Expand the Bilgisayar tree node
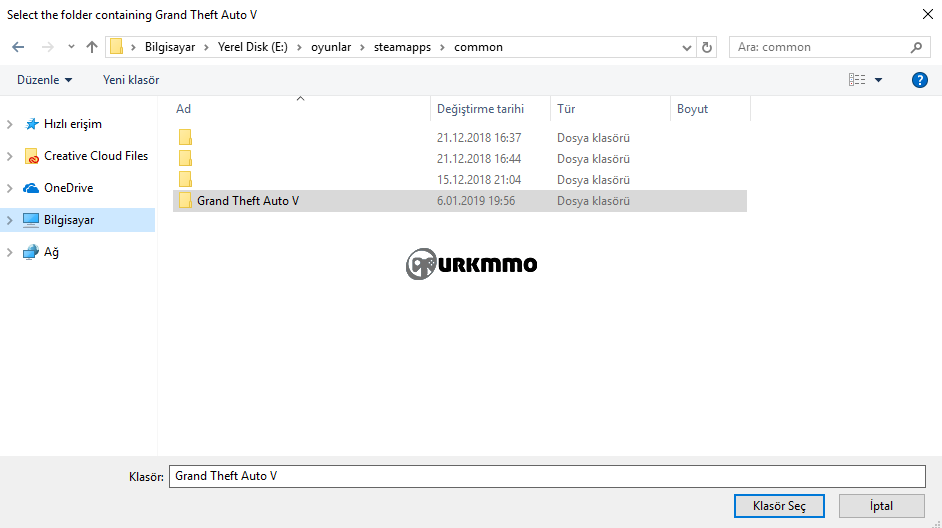 pos(10,220)
